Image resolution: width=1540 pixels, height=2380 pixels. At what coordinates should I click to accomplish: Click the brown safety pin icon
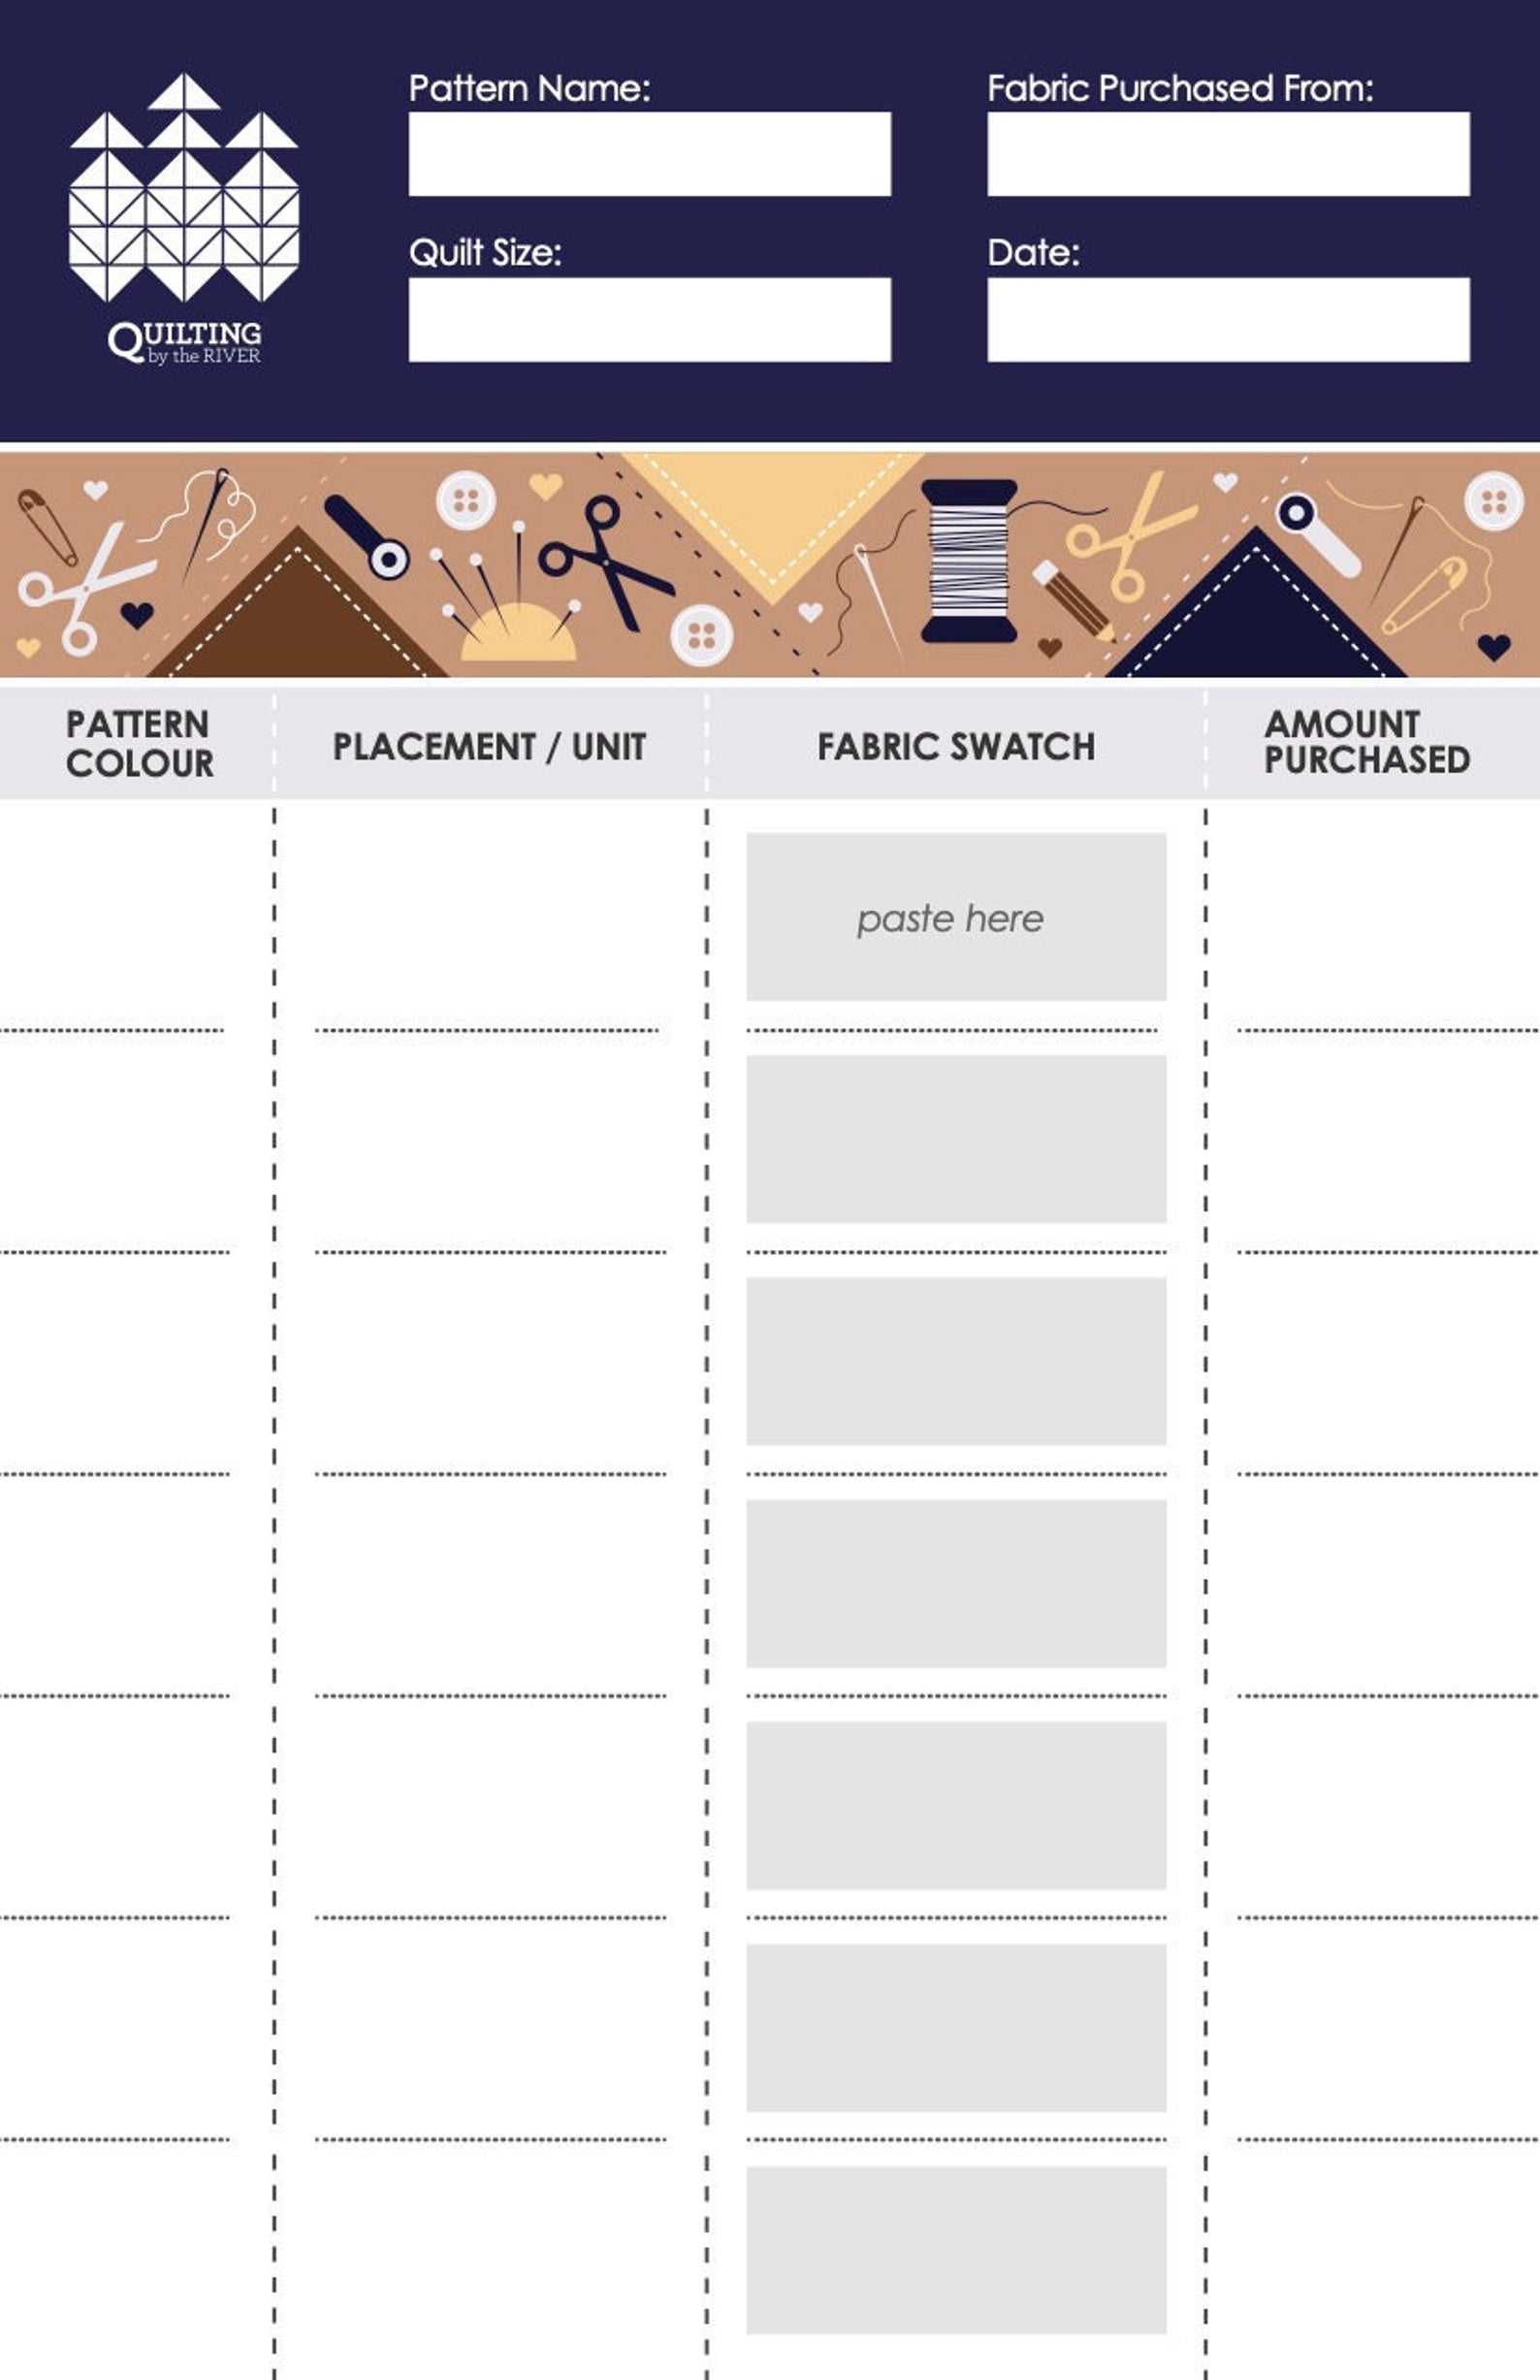pos(47,526)
